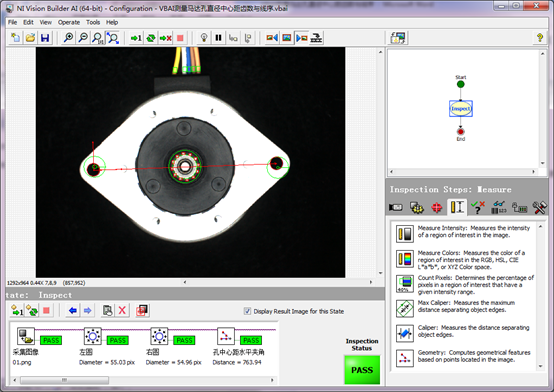
Task: Click the Zoom Out magnifier icon
Action: [x=83, y=38]
